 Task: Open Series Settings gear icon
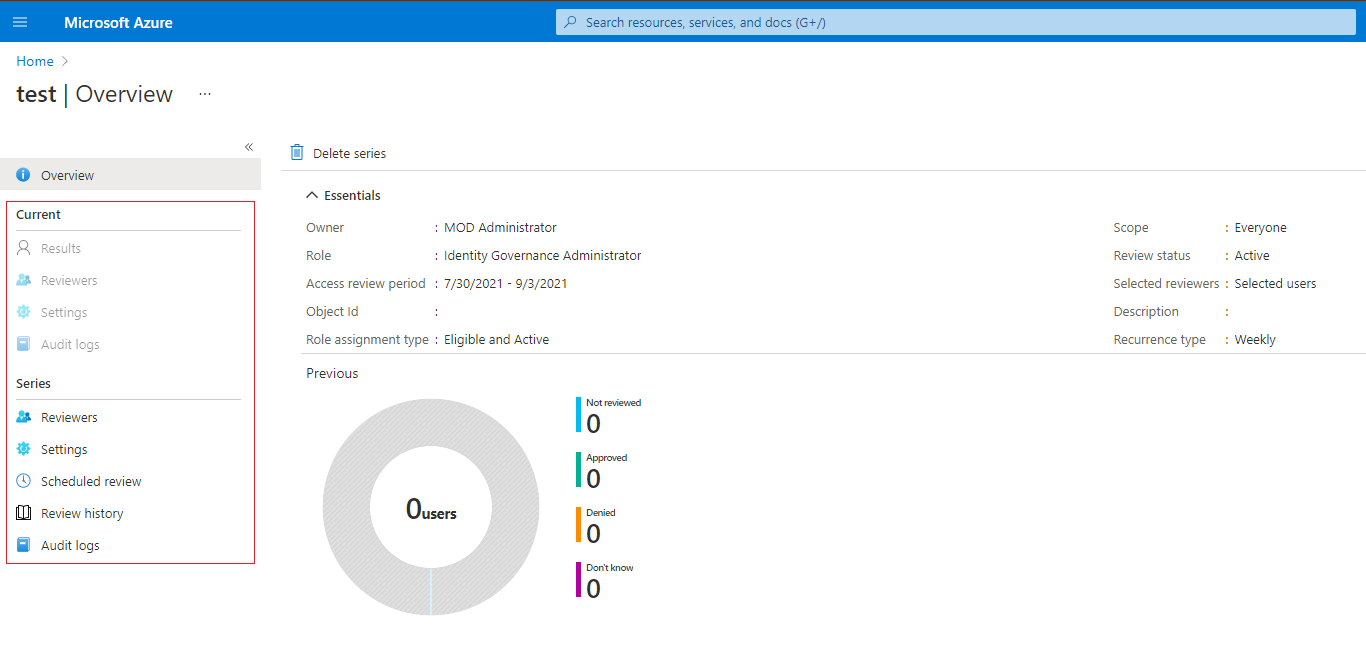(x=24, y=449)
